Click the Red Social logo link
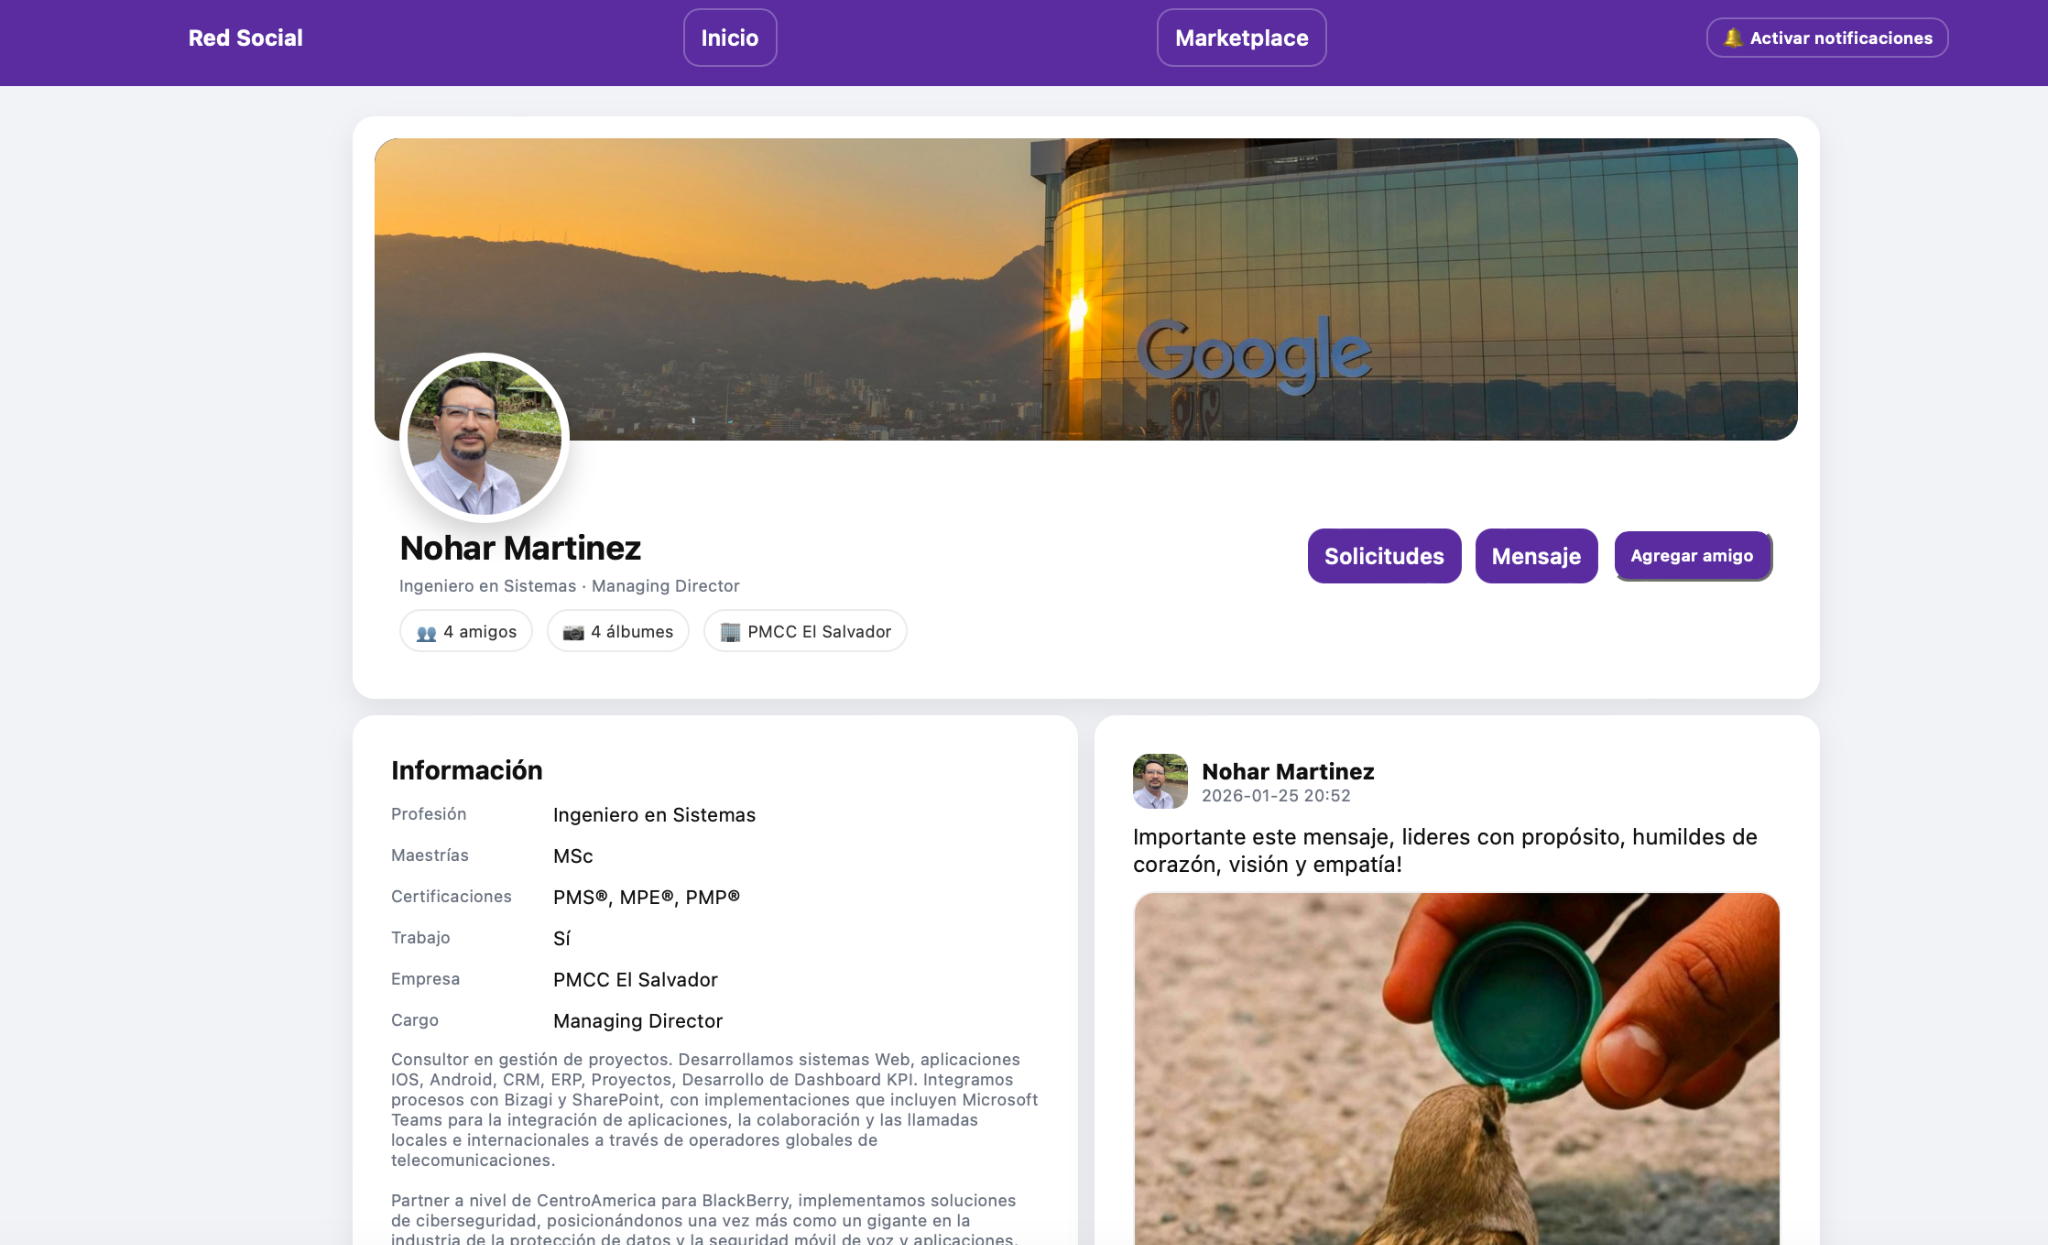Screen dimensions: 2048x1245 245,38
